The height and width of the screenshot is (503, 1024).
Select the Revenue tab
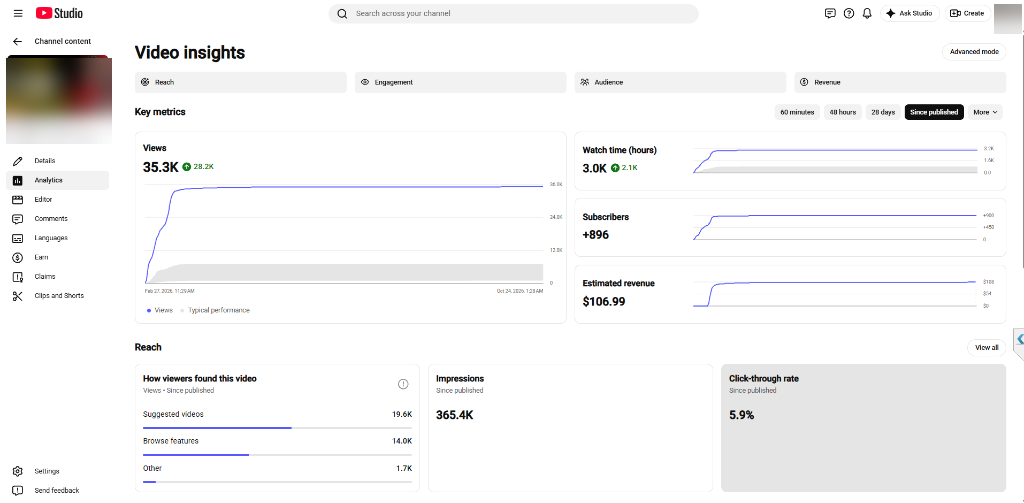(900, 82)
